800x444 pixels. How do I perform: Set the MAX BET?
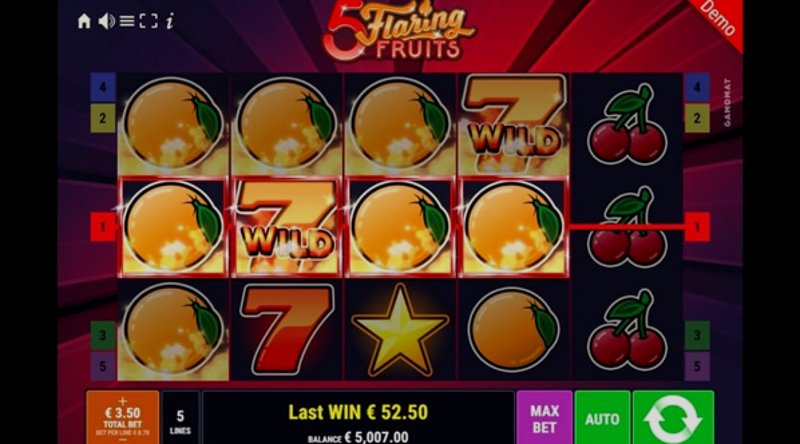(544, 417)
